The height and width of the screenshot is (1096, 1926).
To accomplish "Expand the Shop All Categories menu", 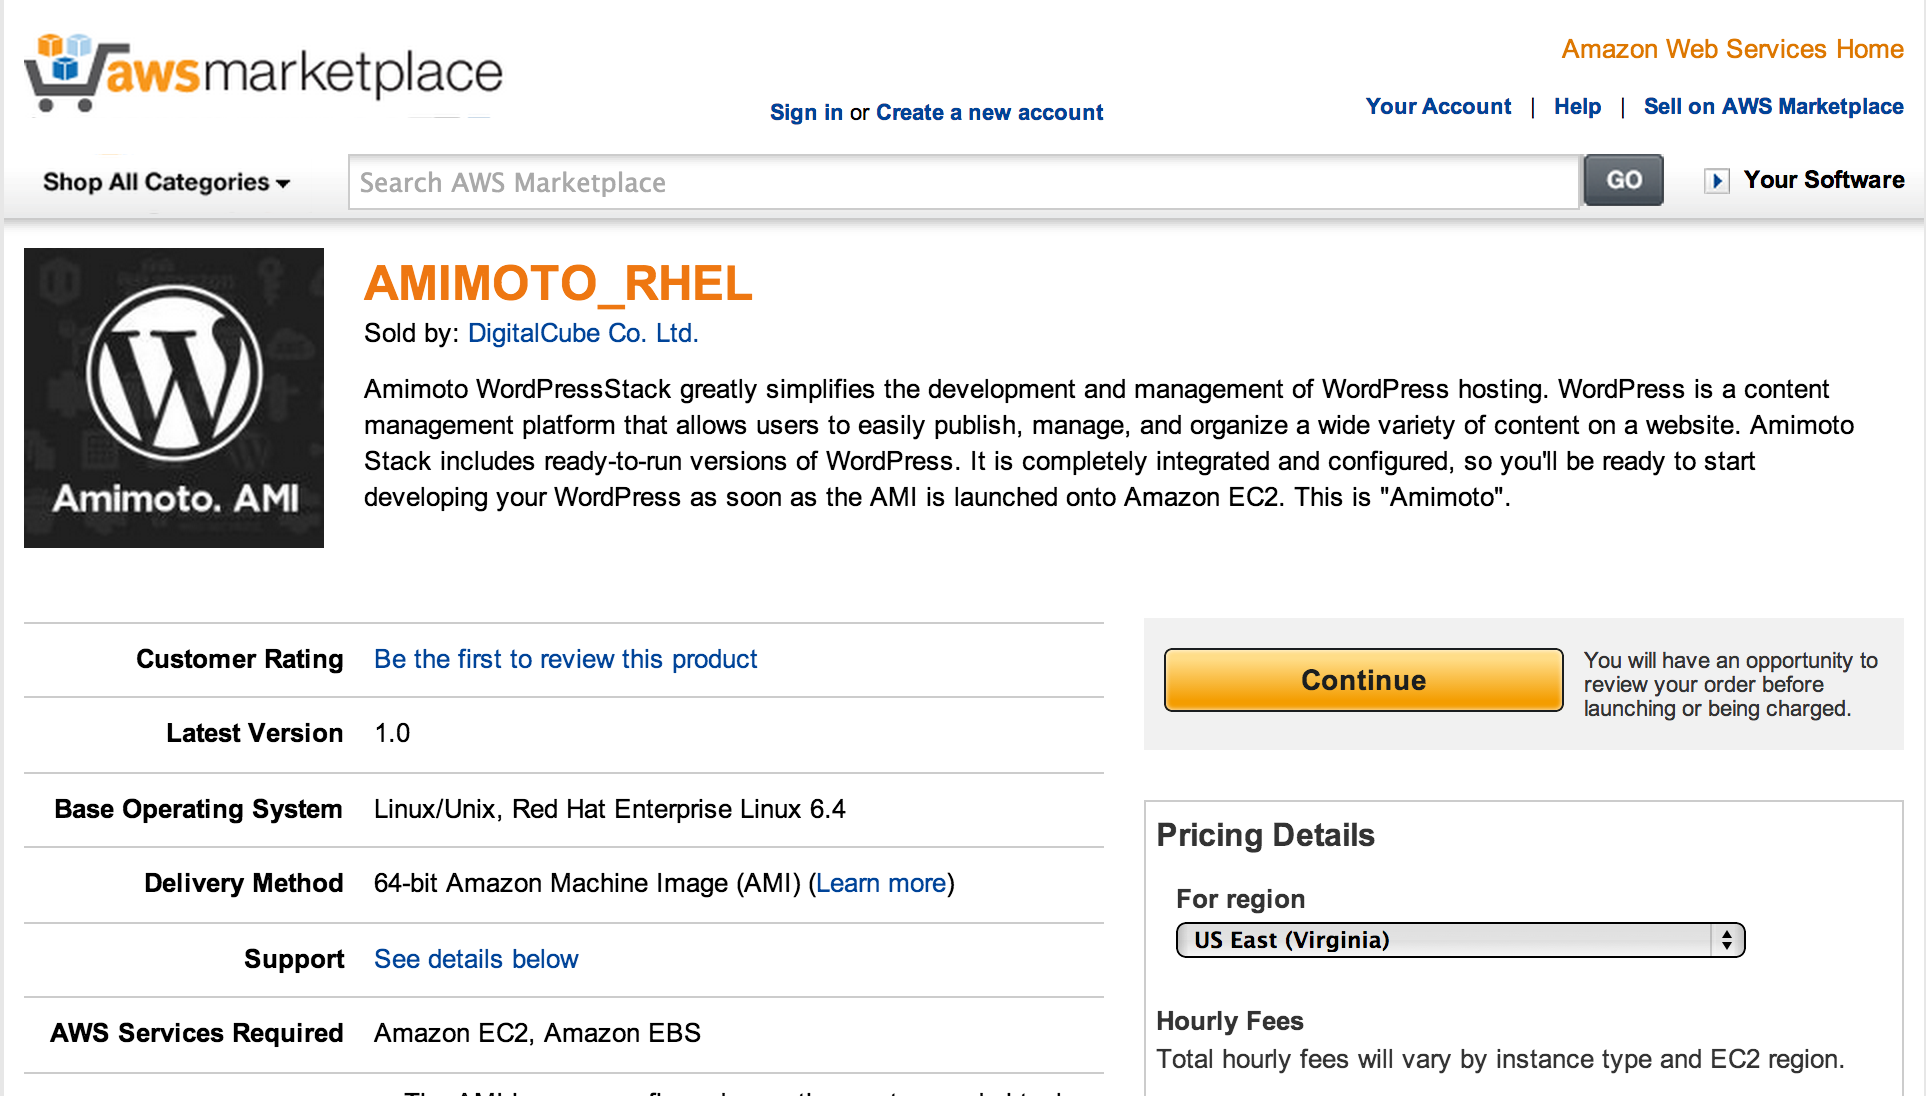I will [166, 182].
